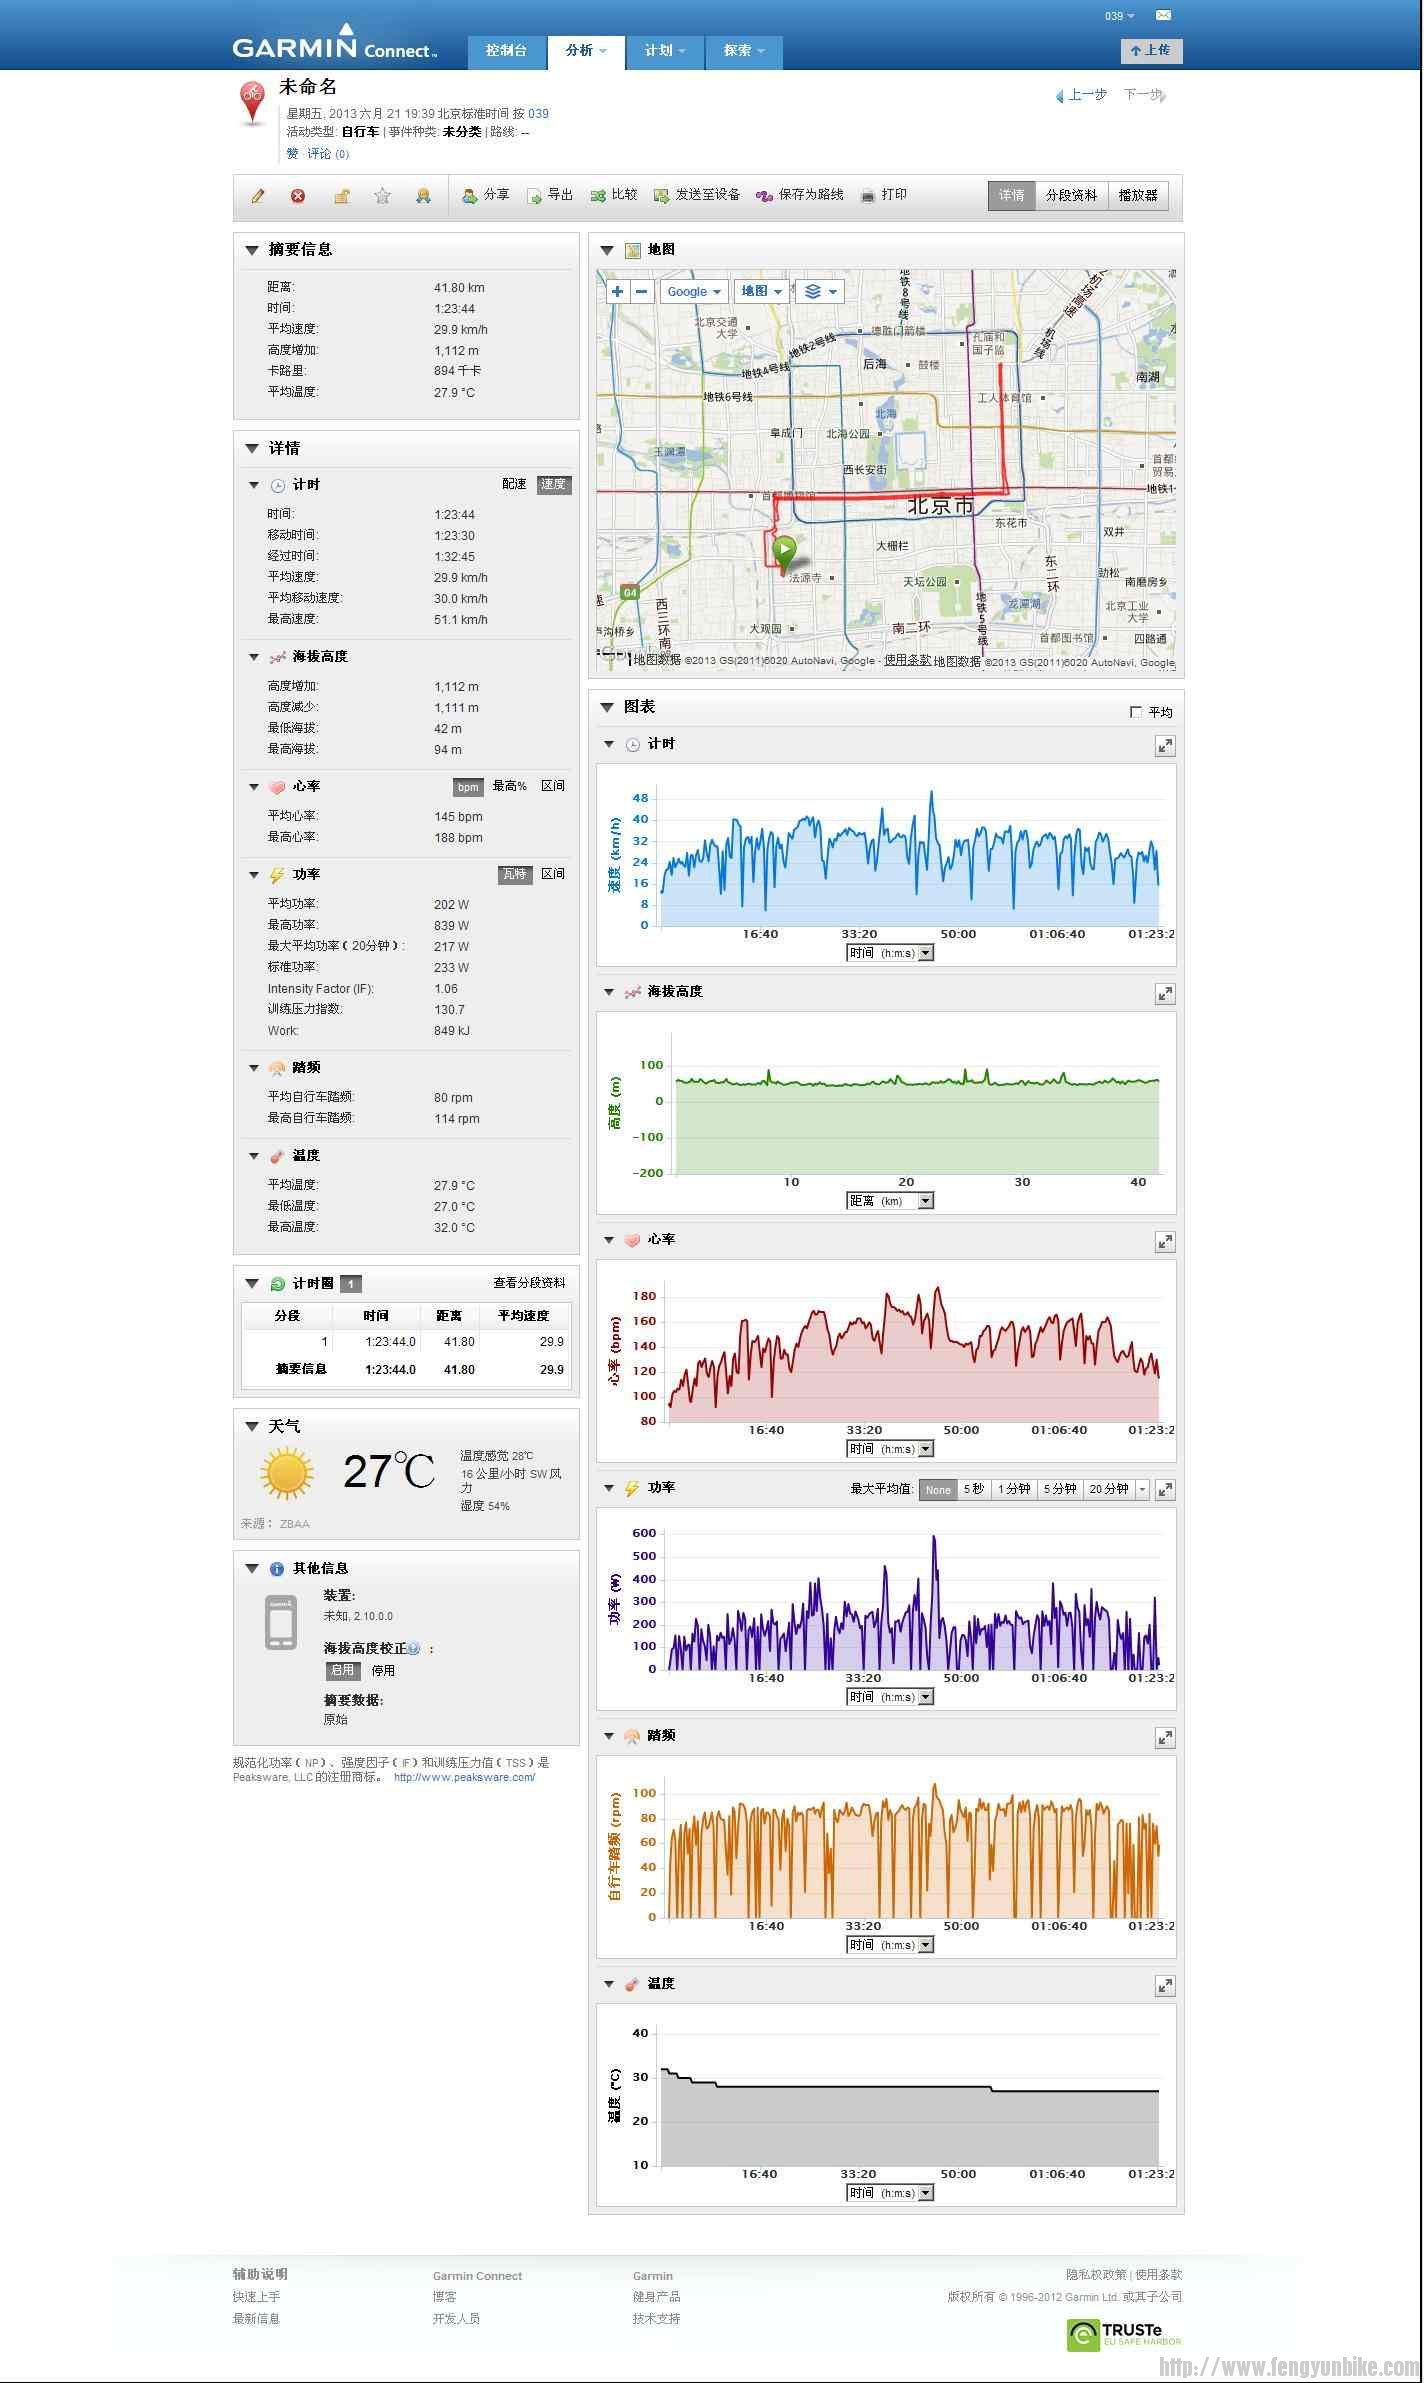
Task: Open 查看分段资料 view splits link
Action: [x=529, y=1283]
